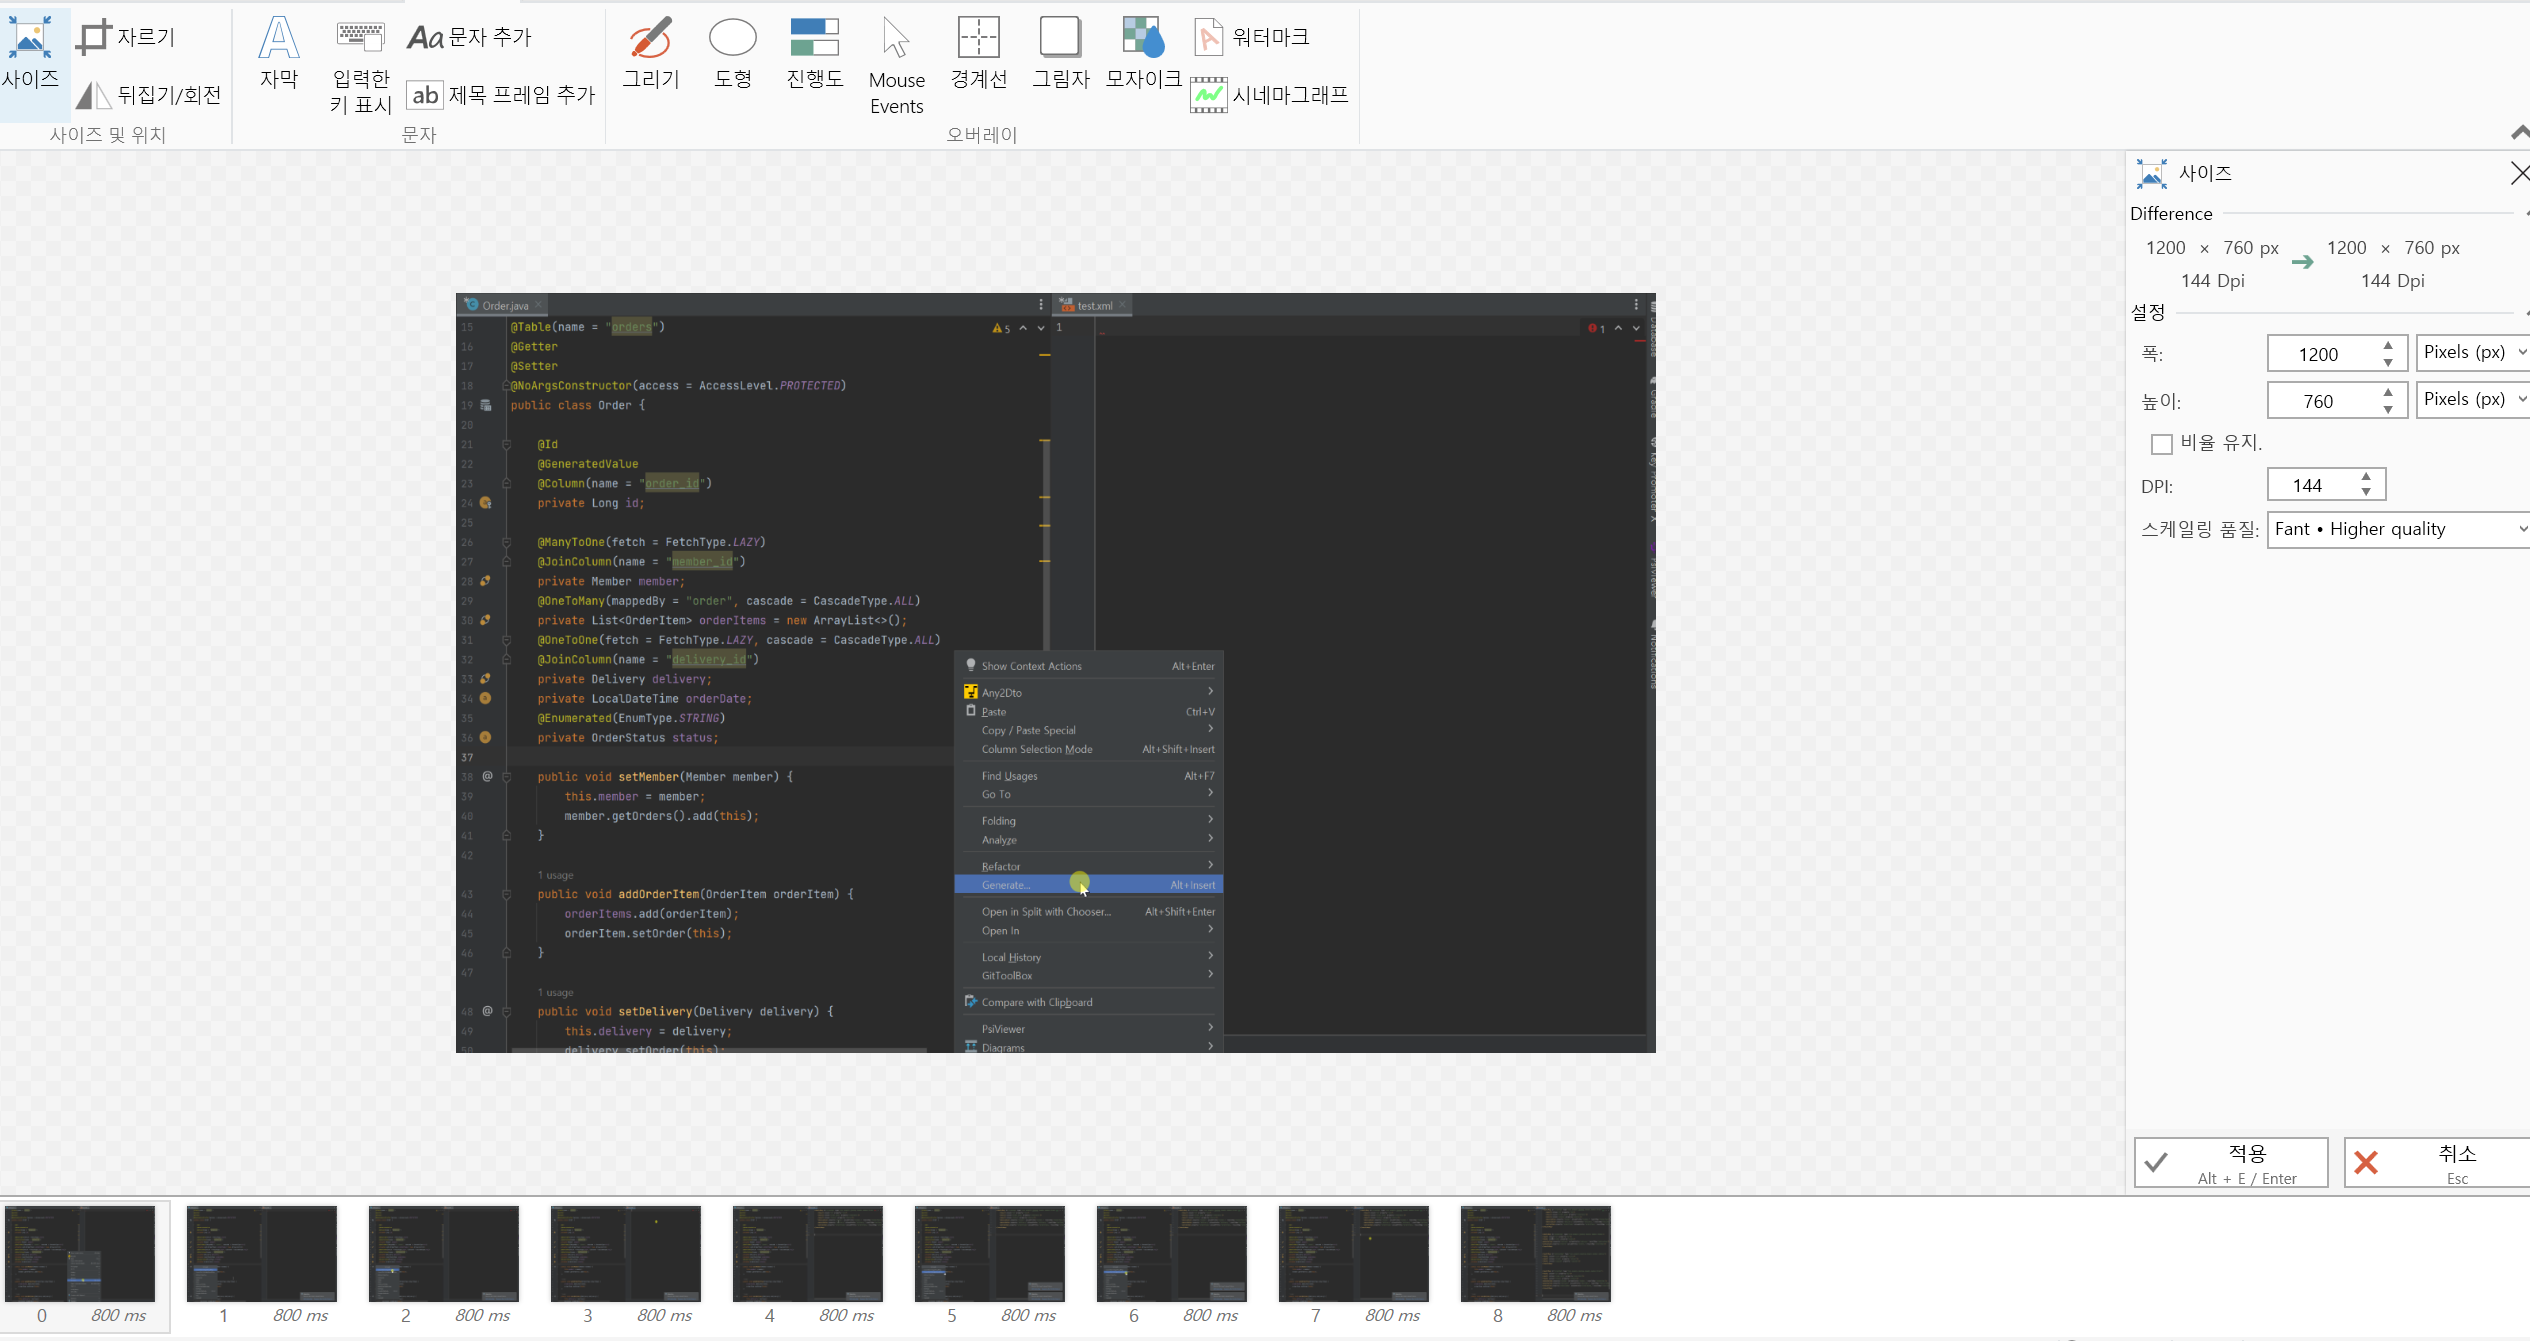Select frame 3 thumbnail in timeline

pyautogui.click(x=625, y=1254)
